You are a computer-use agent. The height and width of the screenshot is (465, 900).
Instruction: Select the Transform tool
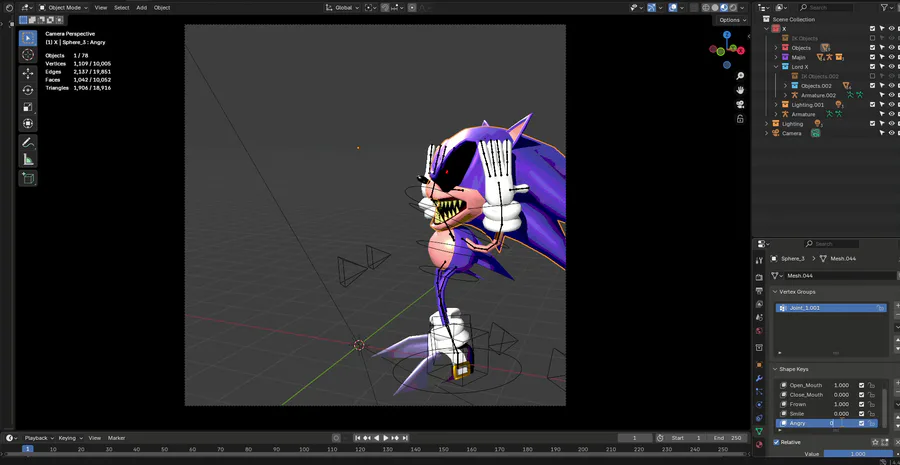[x=28, y=123]
